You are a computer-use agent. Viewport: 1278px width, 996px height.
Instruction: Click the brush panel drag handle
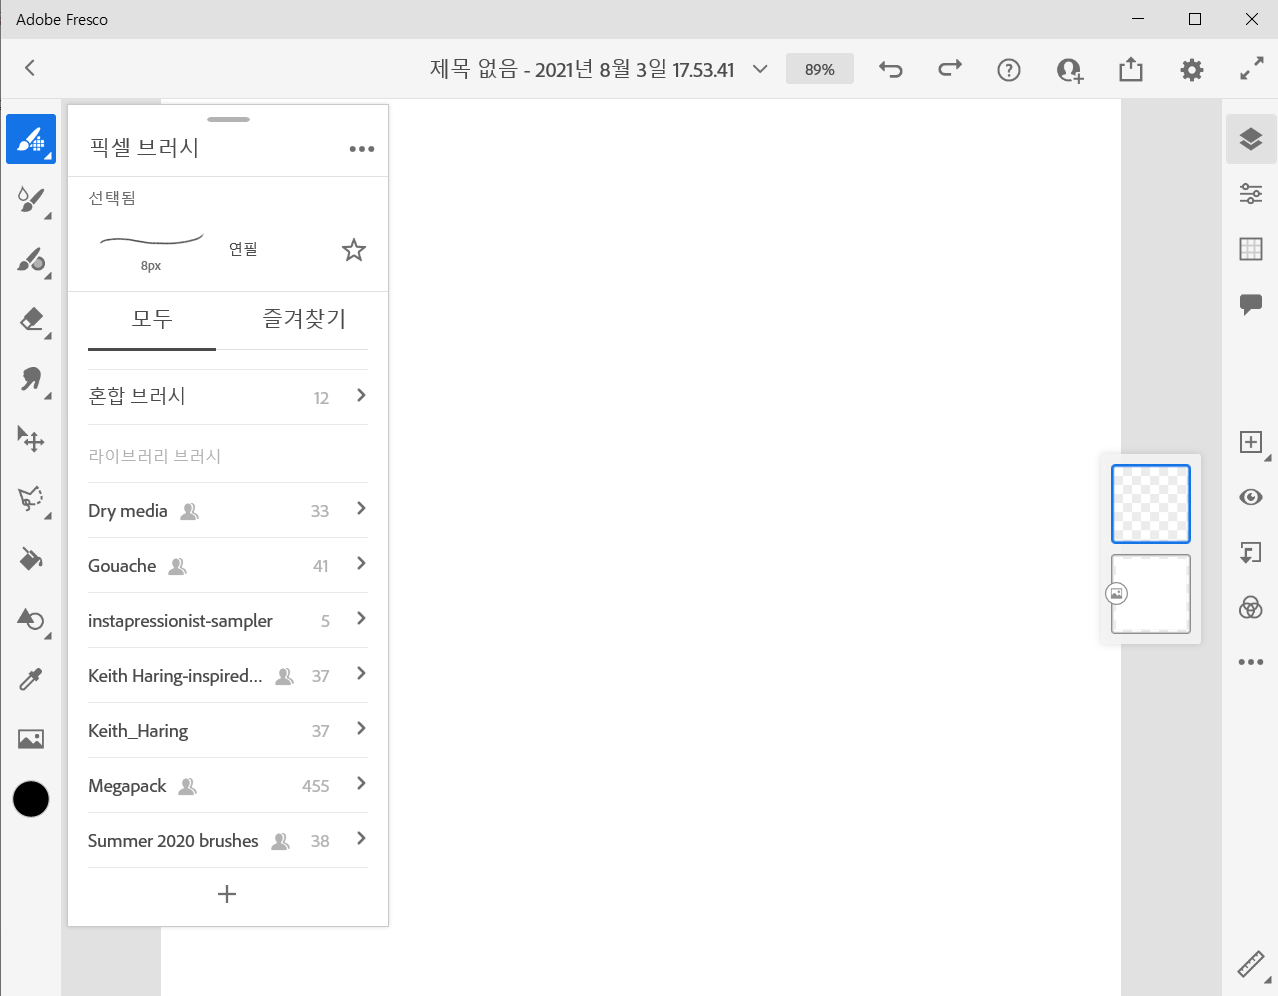[229, 119]
